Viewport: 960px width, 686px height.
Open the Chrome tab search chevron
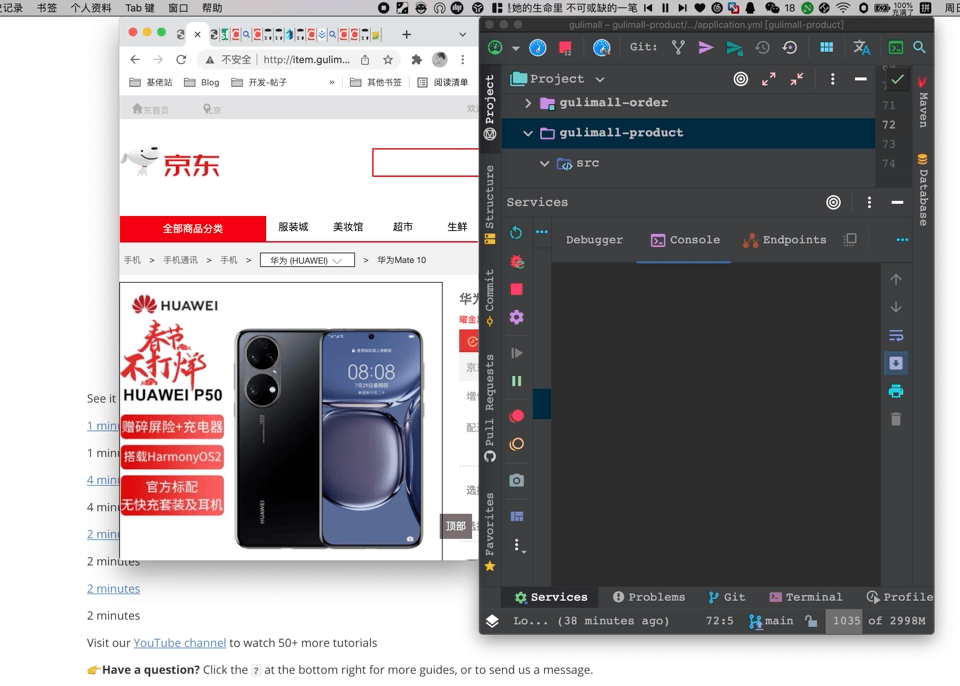click(462, 34)
